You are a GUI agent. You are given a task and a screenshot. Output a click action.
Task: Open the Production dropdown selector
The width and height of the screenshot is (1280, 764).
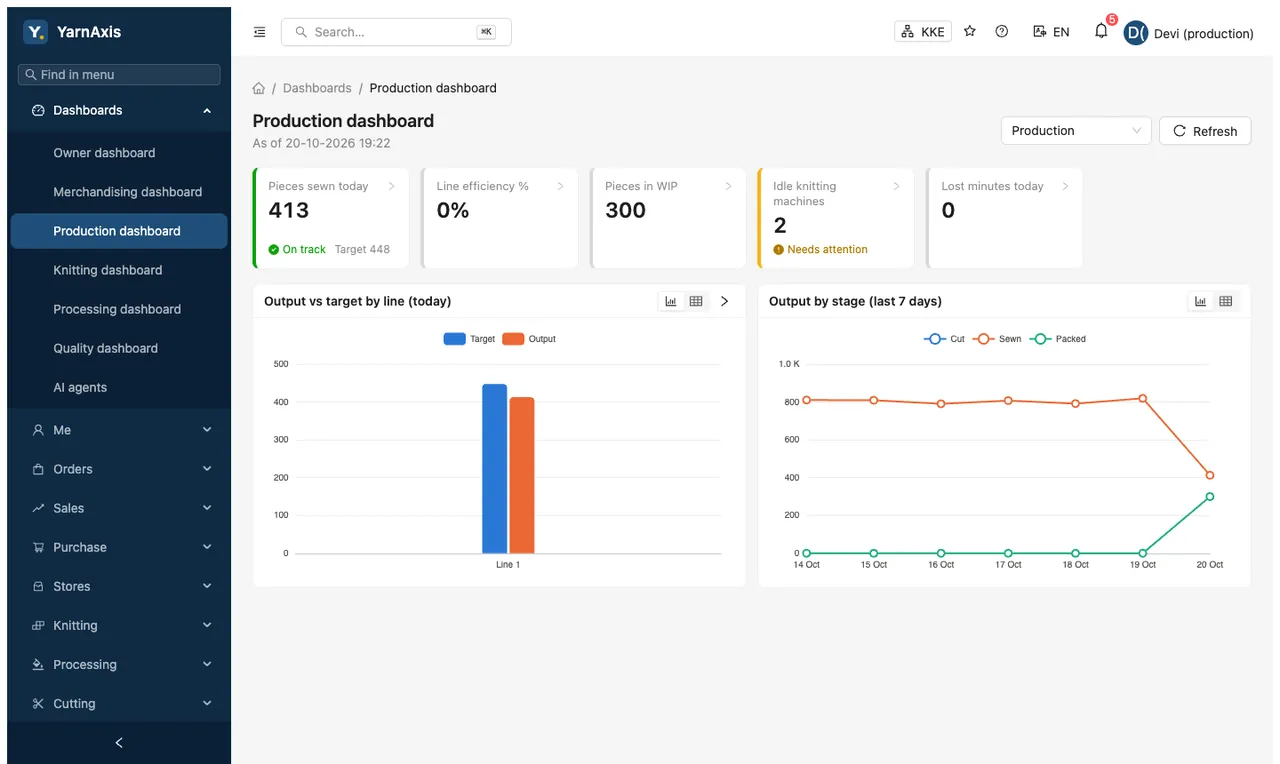(1076, 131)
